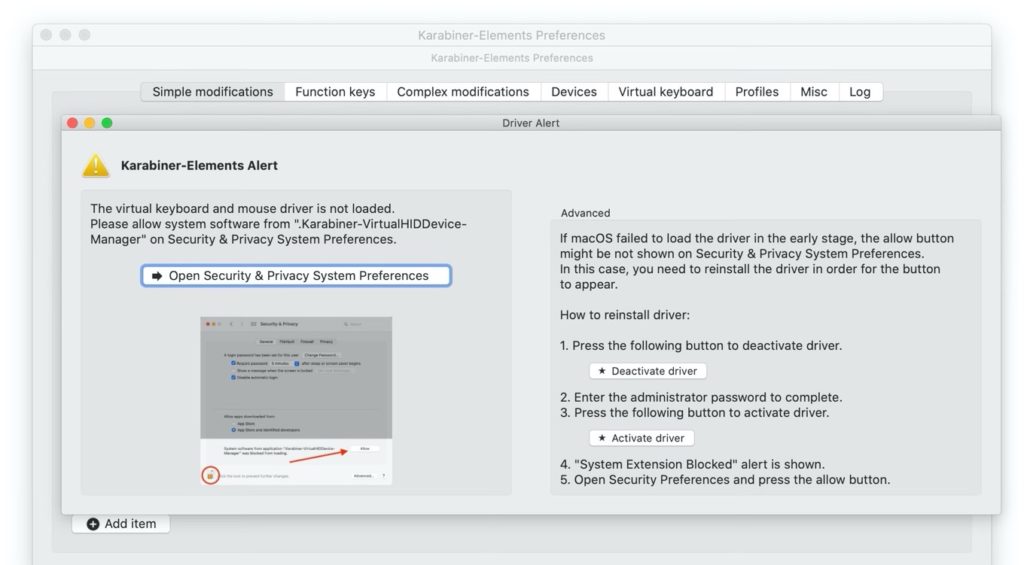1024x565 pixels.
Task: Switch to the Misc tab
Action: pyautogui.click(x=814, y=92)
